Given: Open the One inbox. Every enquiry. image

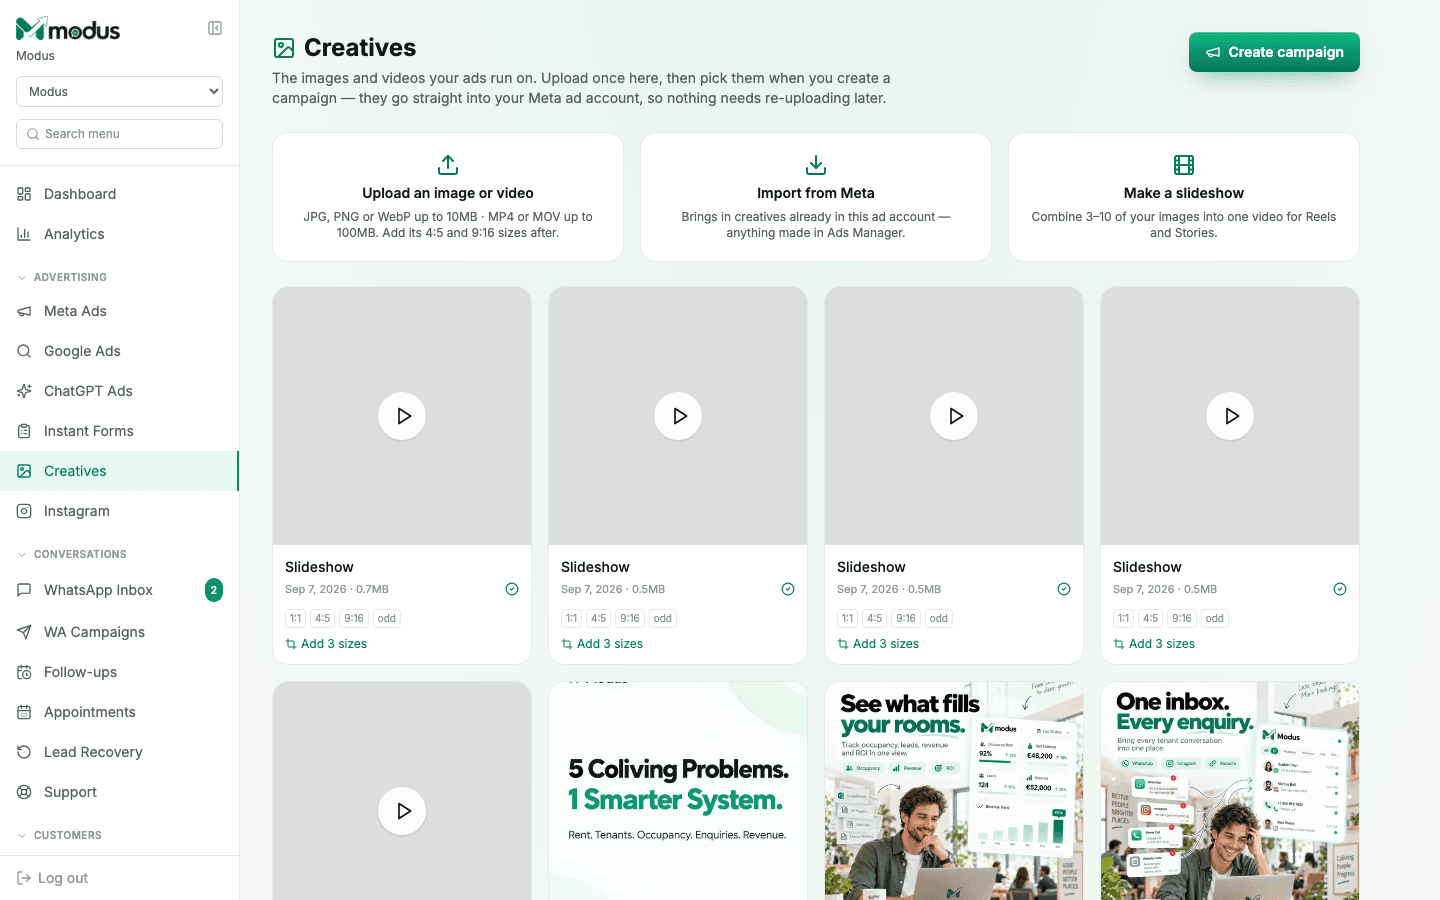Looking at the screenshot, I should point(1230,791).
